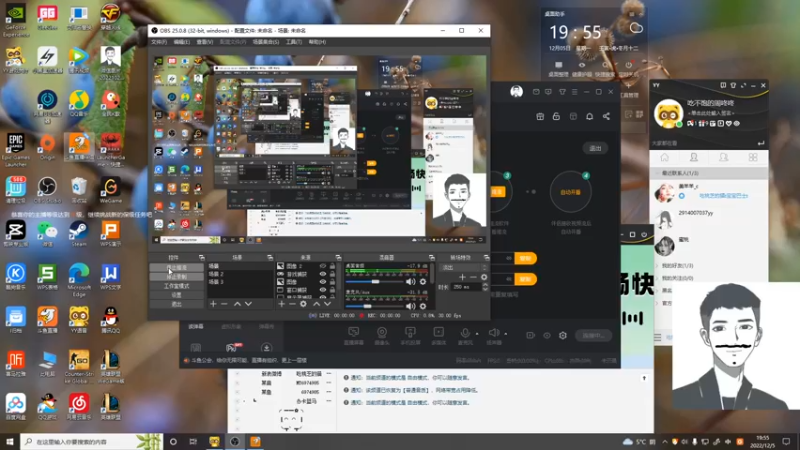Screen dimensions: 800x450
Task: Show hidden tray icons chevron on taskbar
Action: pyautogui.click(x=664, y=442)
